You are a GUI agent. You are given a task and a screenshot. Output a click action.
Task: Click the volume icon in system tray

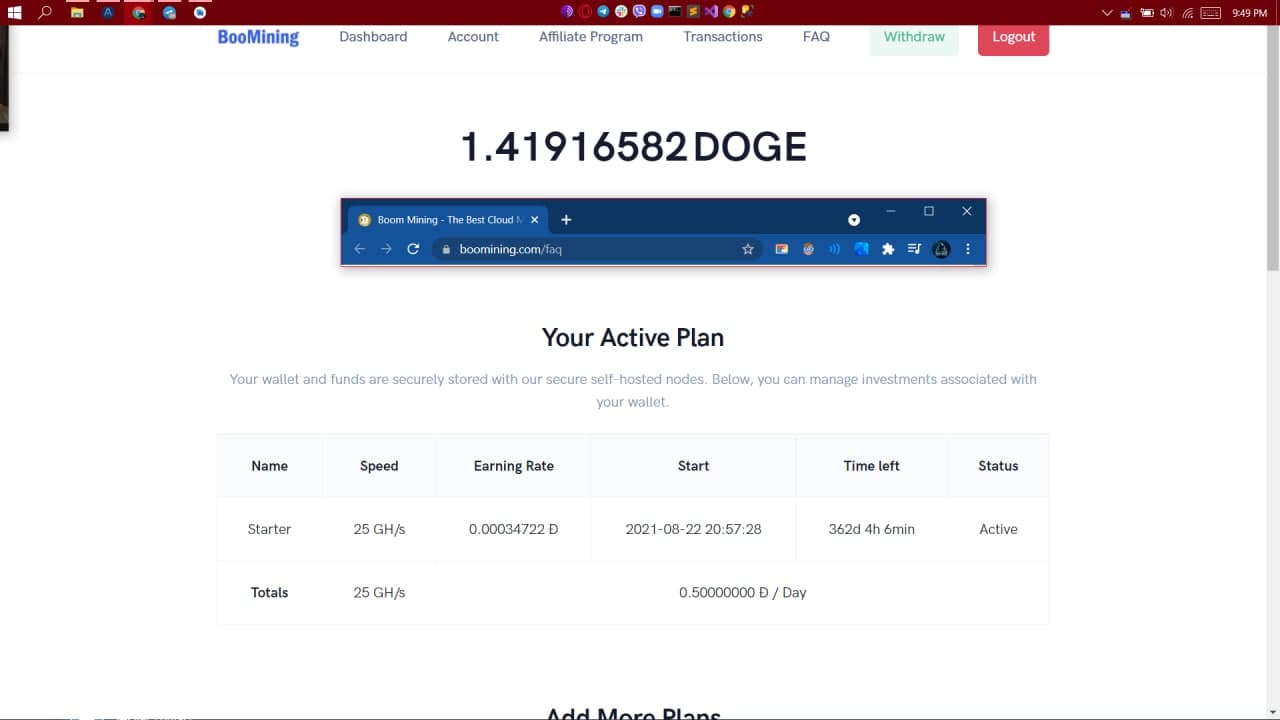coord(1166,13)
